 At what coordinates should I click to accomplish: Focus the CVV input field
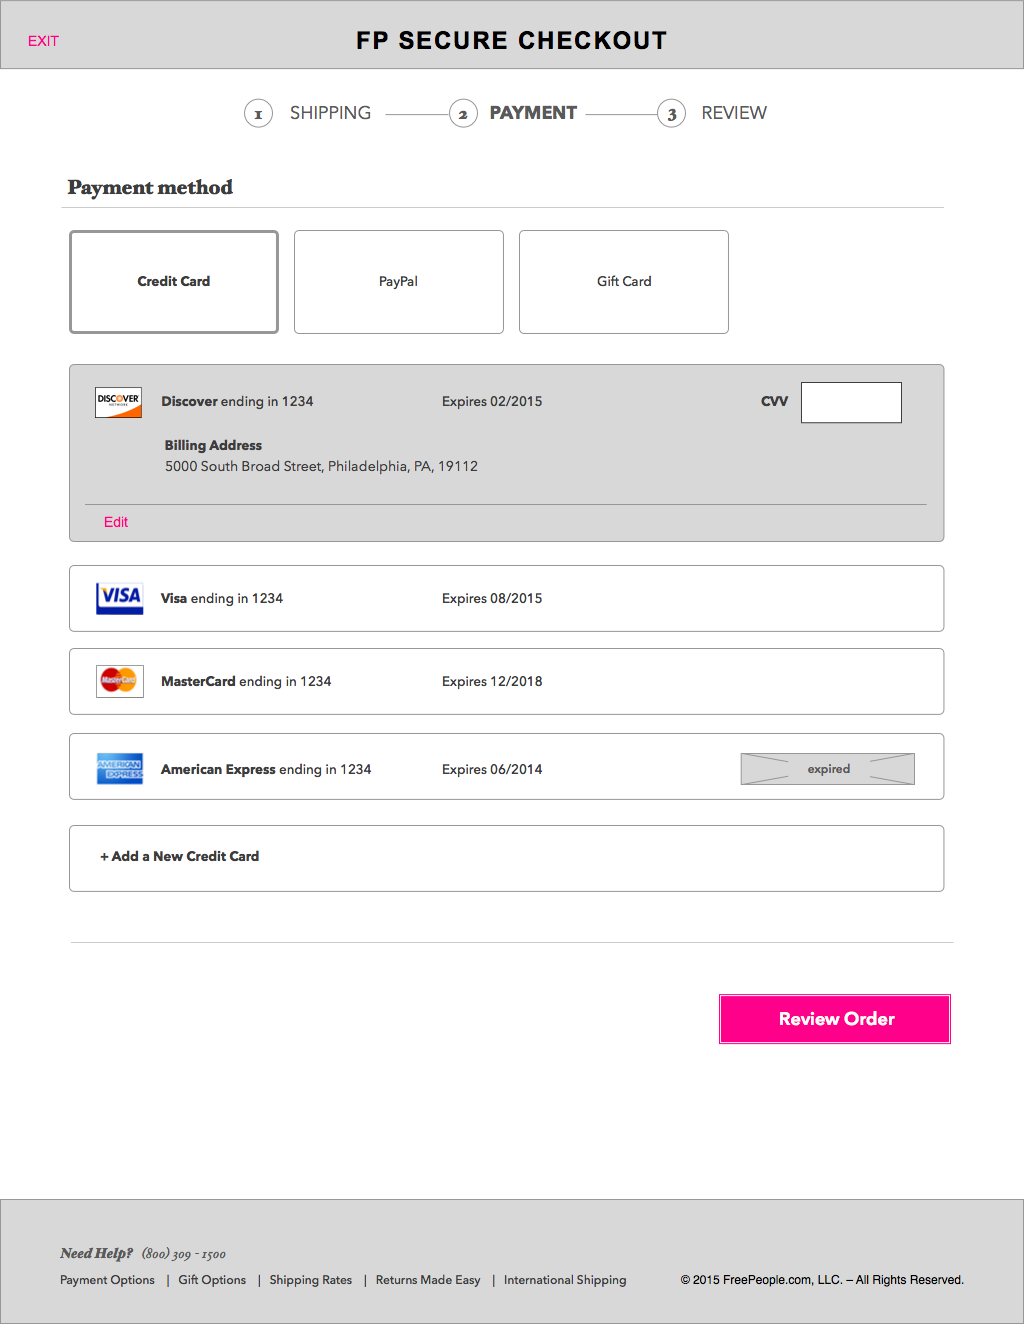[851, 402]
